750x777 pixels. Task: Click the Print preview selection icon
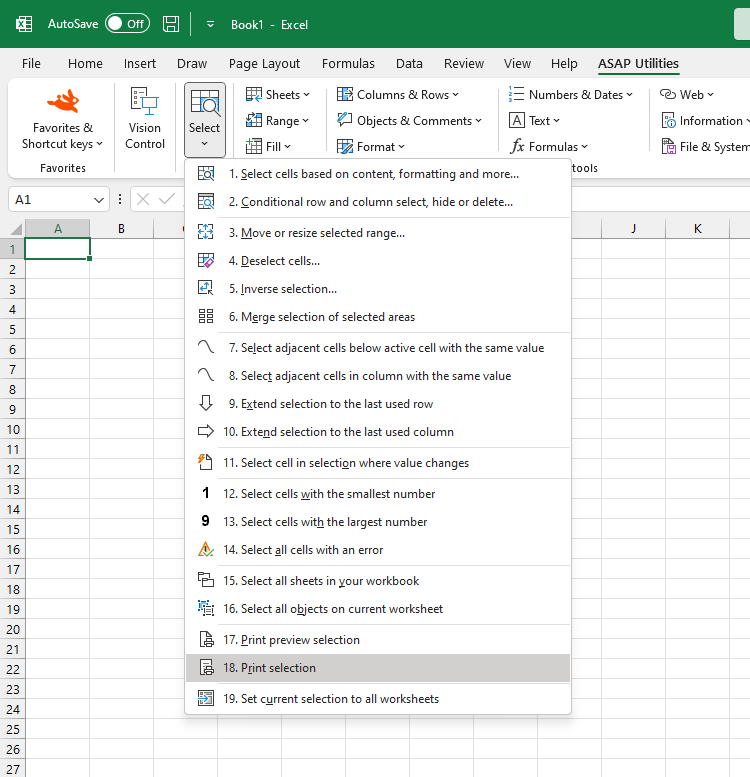(x=206, y=639)
